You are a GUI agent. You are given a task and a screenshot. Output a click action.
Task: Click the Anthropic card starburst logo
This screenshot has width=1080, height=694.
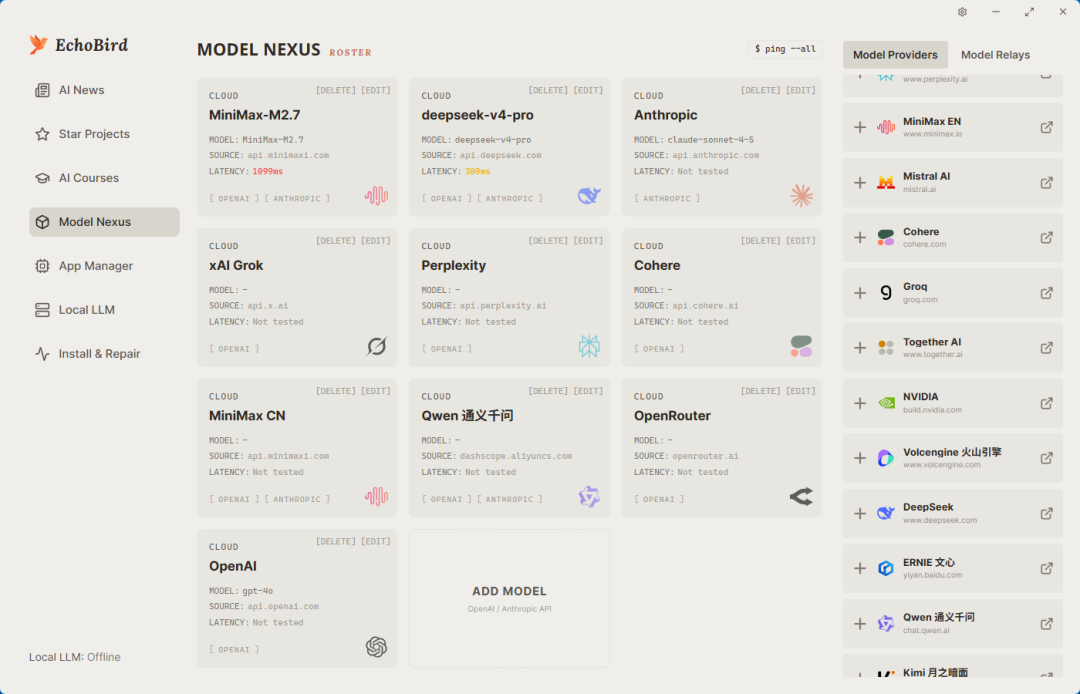801,196
